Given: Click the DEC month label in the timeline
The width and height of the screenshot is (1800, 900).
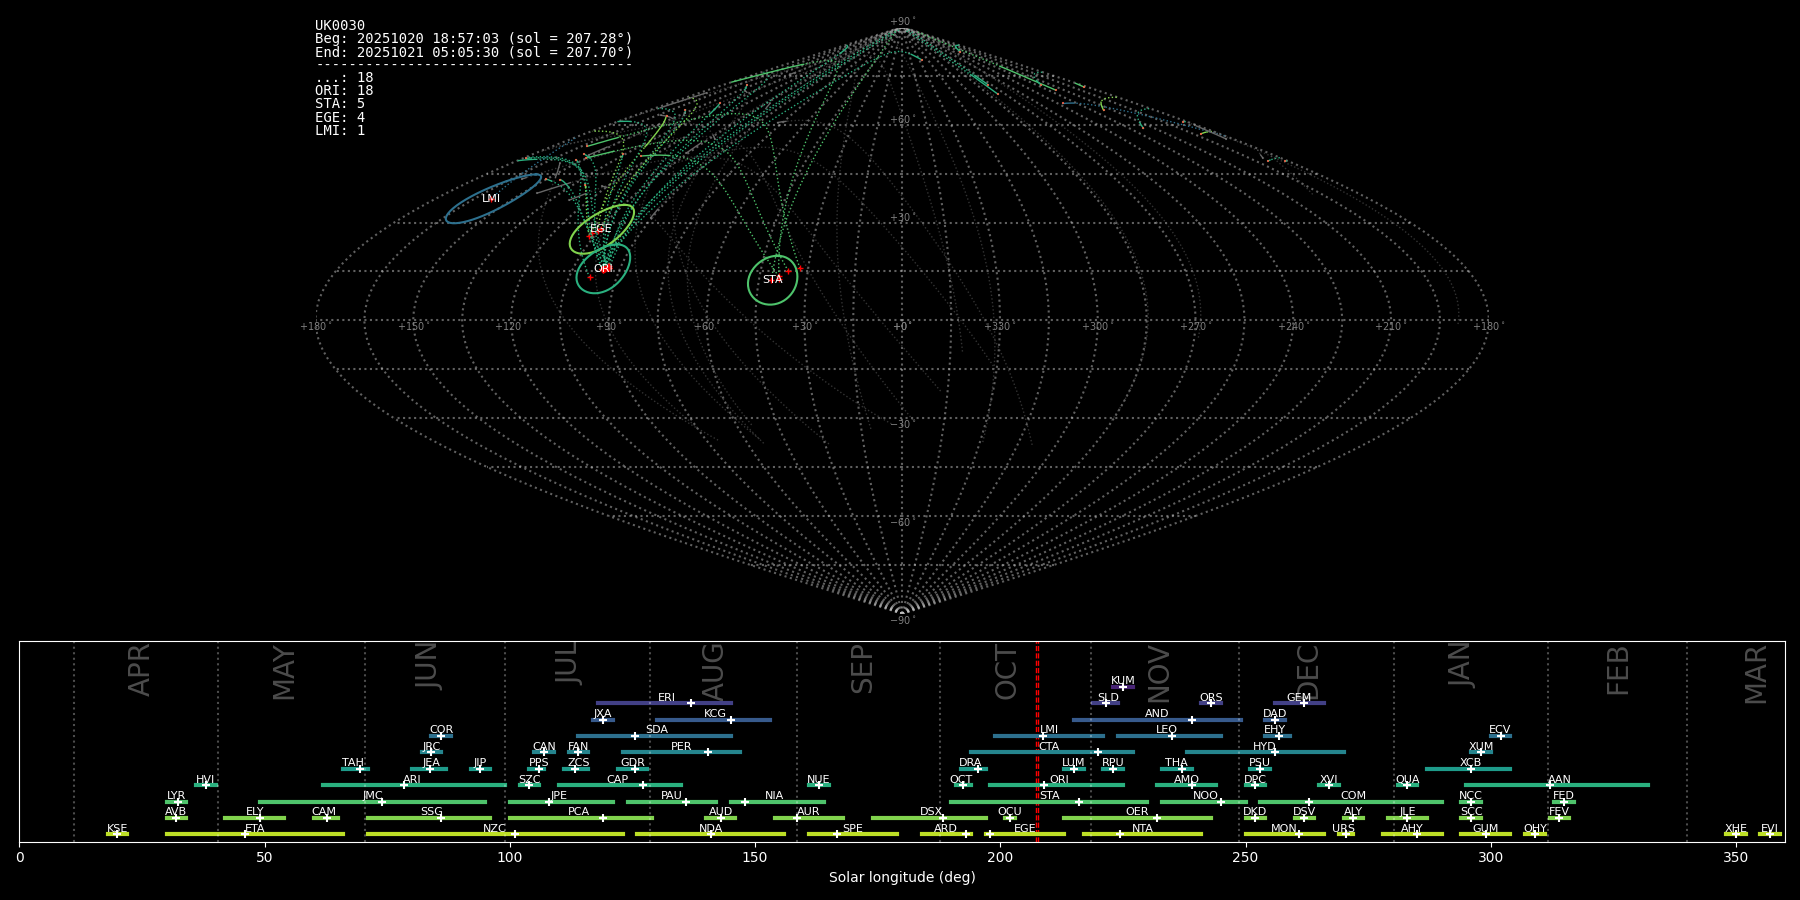Looking at the screenshot, I should point(1308,672).
